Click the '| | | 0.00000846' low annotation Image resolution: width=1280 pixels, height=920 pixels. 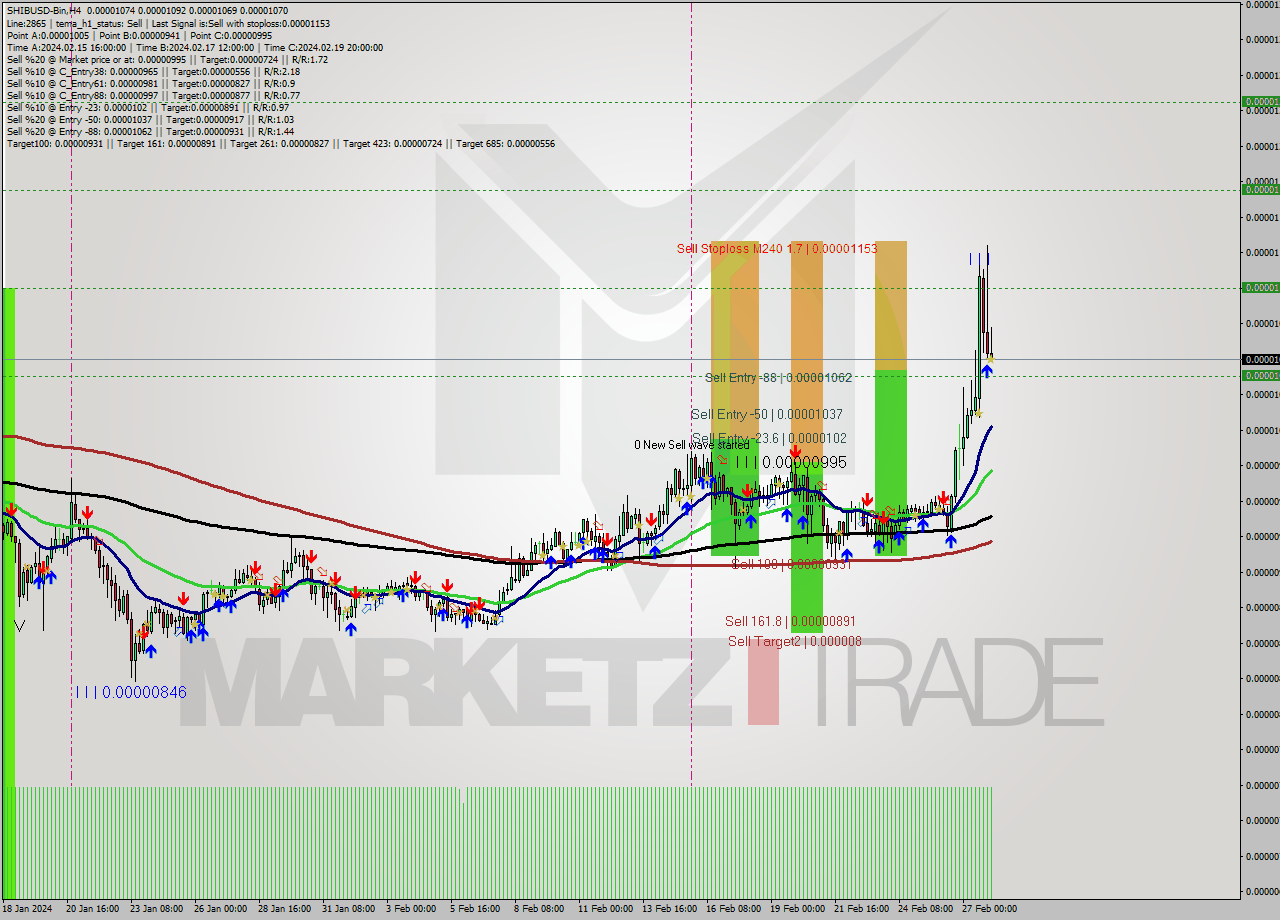coord(131,691)
